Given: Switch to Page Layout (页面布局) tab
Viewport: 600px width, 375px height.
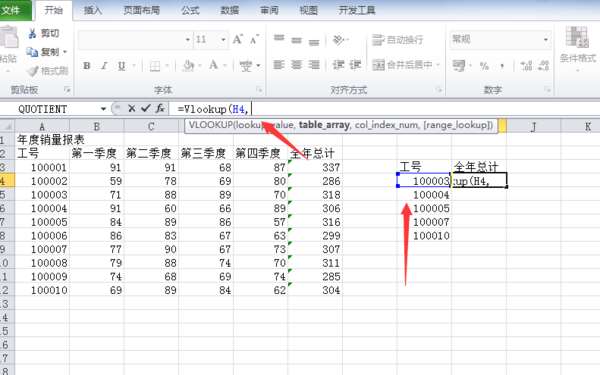Looking at the screenshot, I should coord(142,10).
